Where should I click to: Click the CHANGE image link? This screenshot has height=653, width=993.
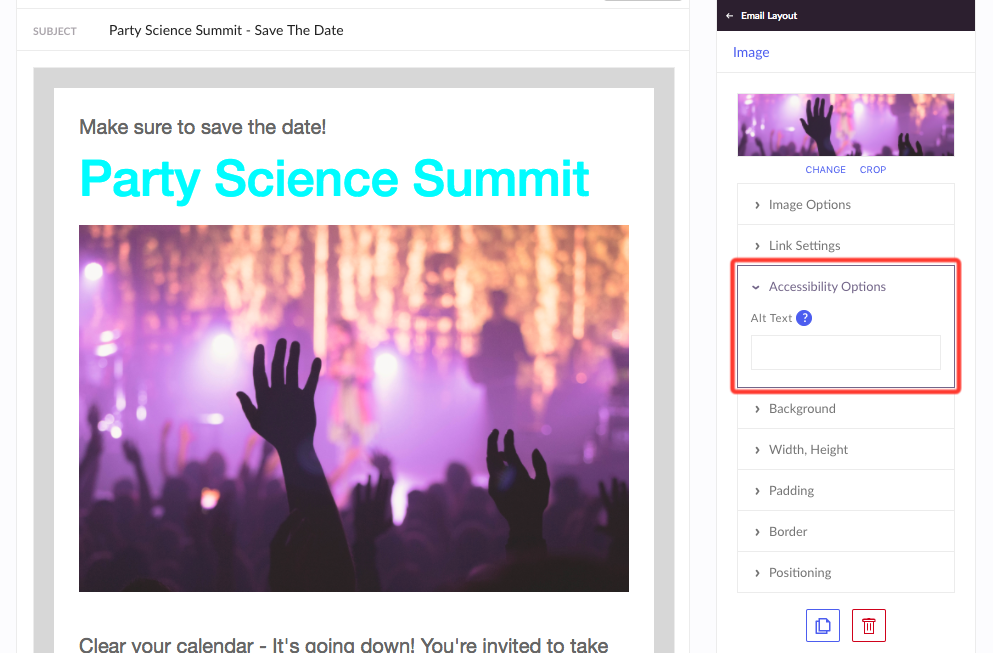[x=825, y=170]
